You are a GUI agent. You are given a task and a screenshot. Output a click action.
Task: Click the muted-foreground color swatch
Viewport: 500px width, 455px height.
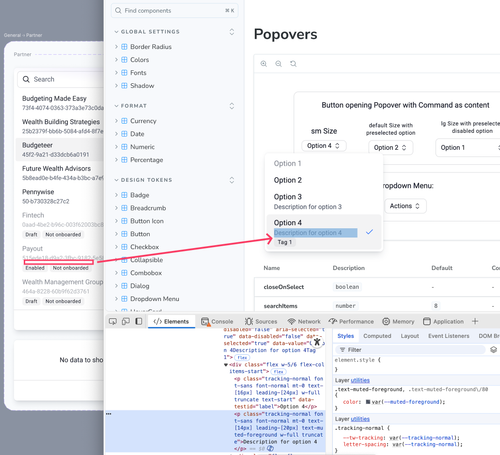368,402
